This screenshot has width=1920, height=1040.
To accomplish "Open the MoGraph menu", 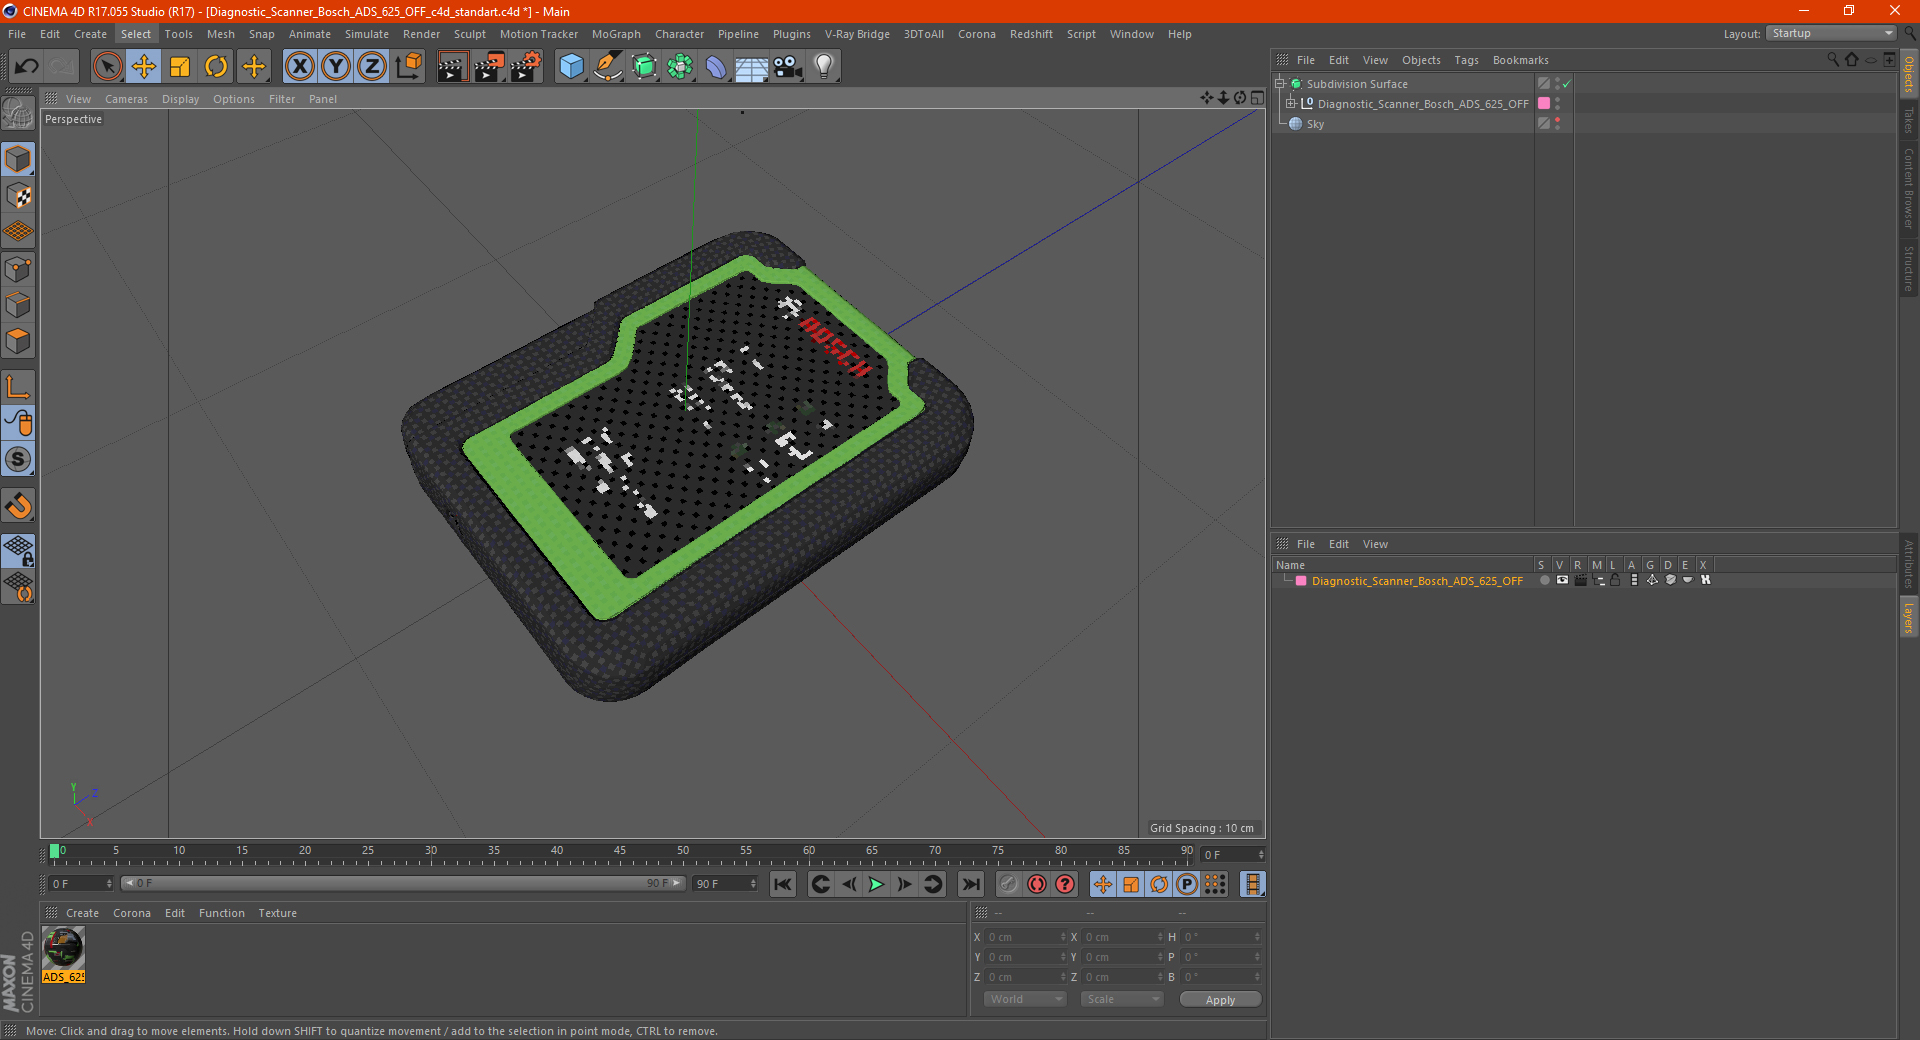I will [616, 34].
